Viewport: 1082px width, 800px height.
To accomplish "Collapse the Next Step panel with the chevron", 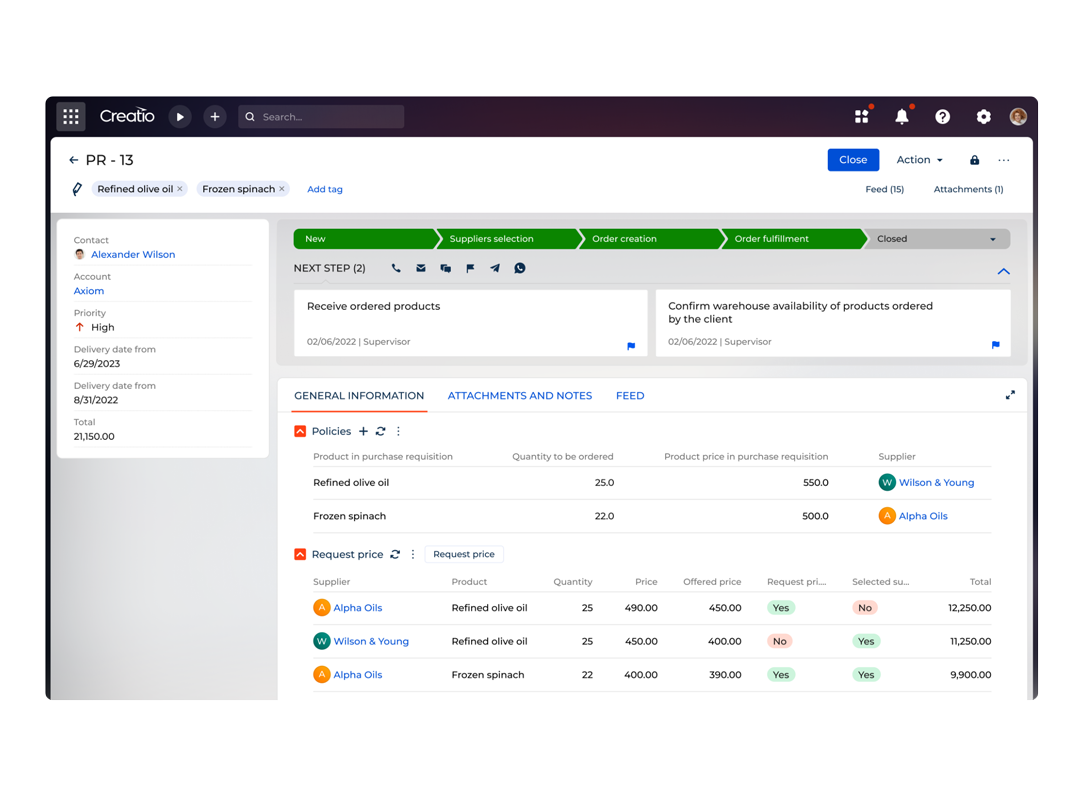I will pyautogui.click(x=1004, y=271).
